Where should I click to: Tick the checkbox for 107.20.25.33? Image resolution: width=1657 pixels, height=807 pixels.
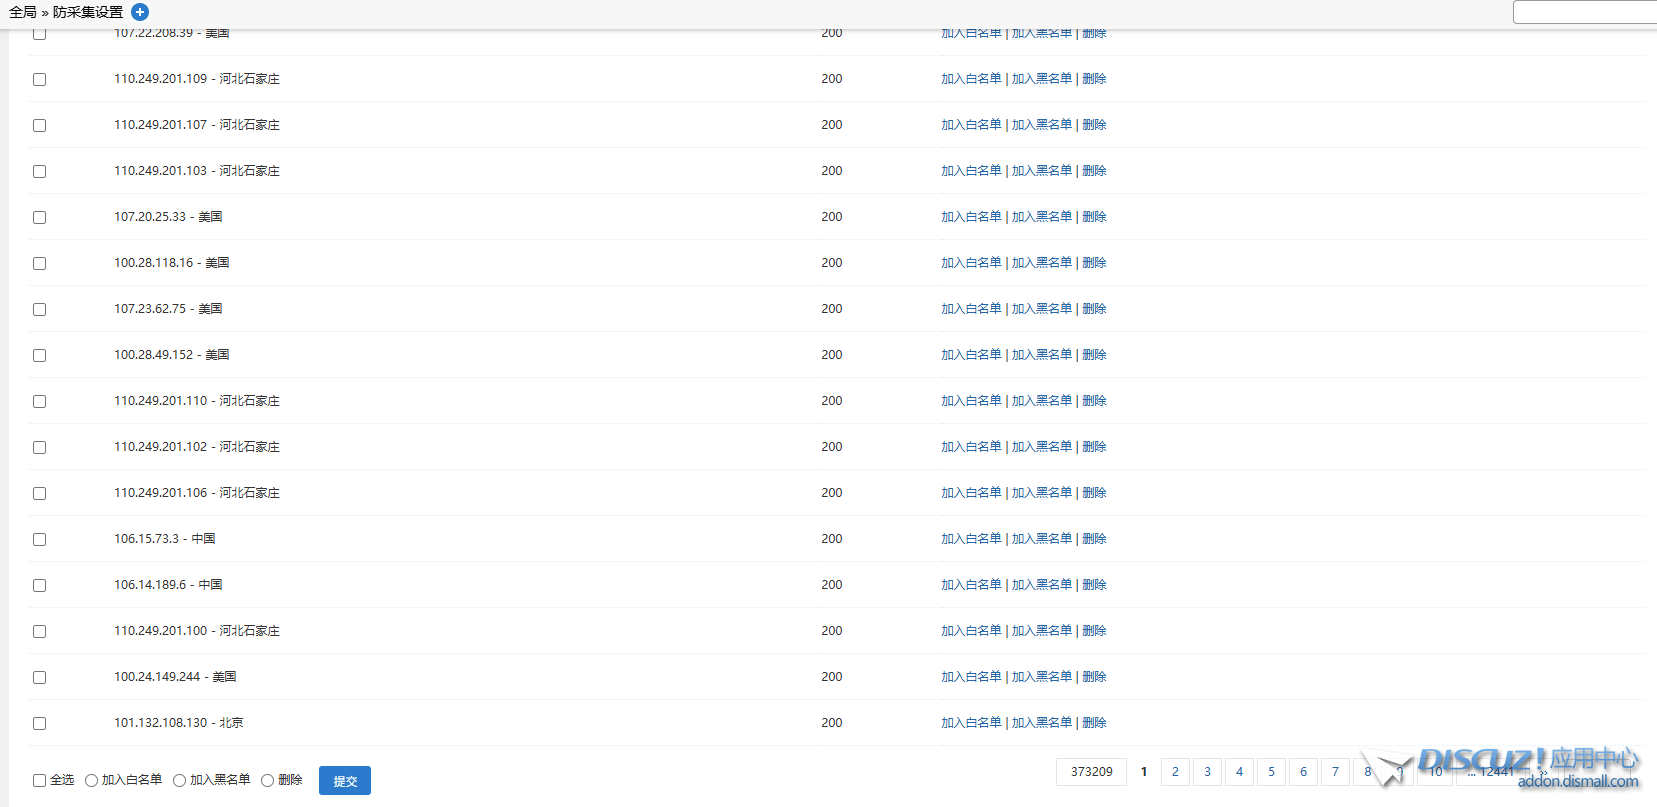click(x=40, y=217)
